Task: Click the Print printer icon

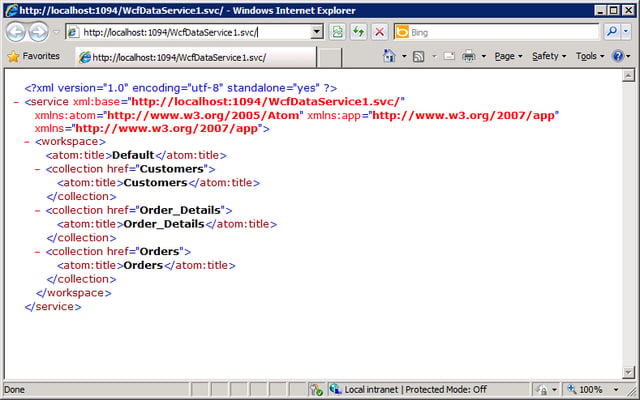Action: tap(469, 56)
